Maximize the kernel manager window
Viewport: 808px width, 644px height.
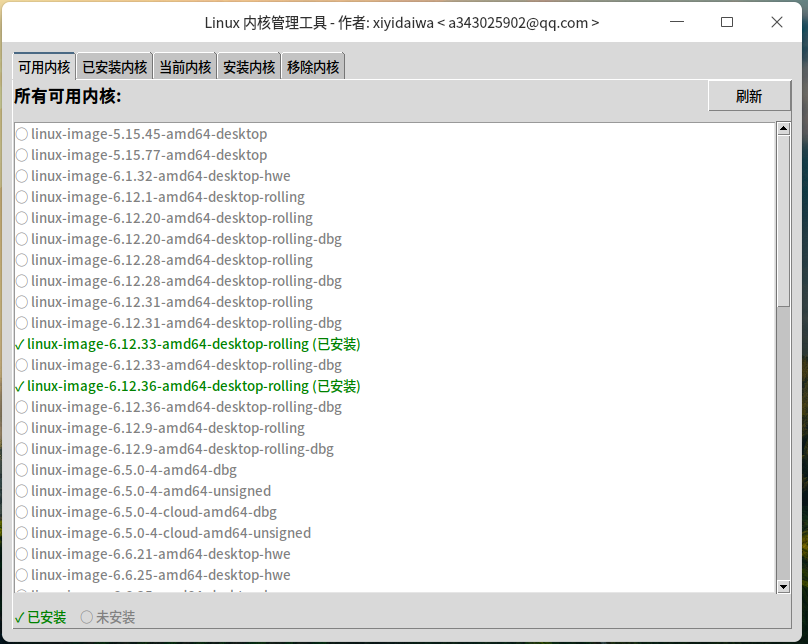727,22
